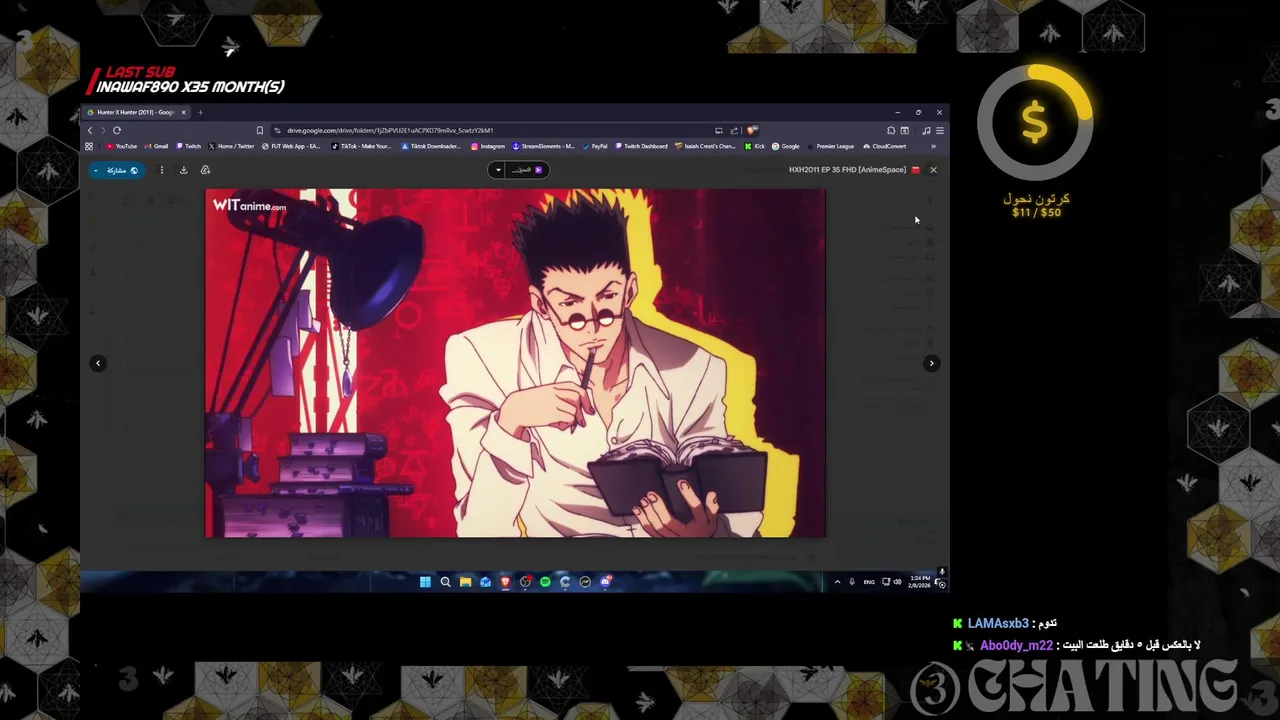Open the Google bookmark
This screenshot has height=720, width=1280.
click(786, 146)
